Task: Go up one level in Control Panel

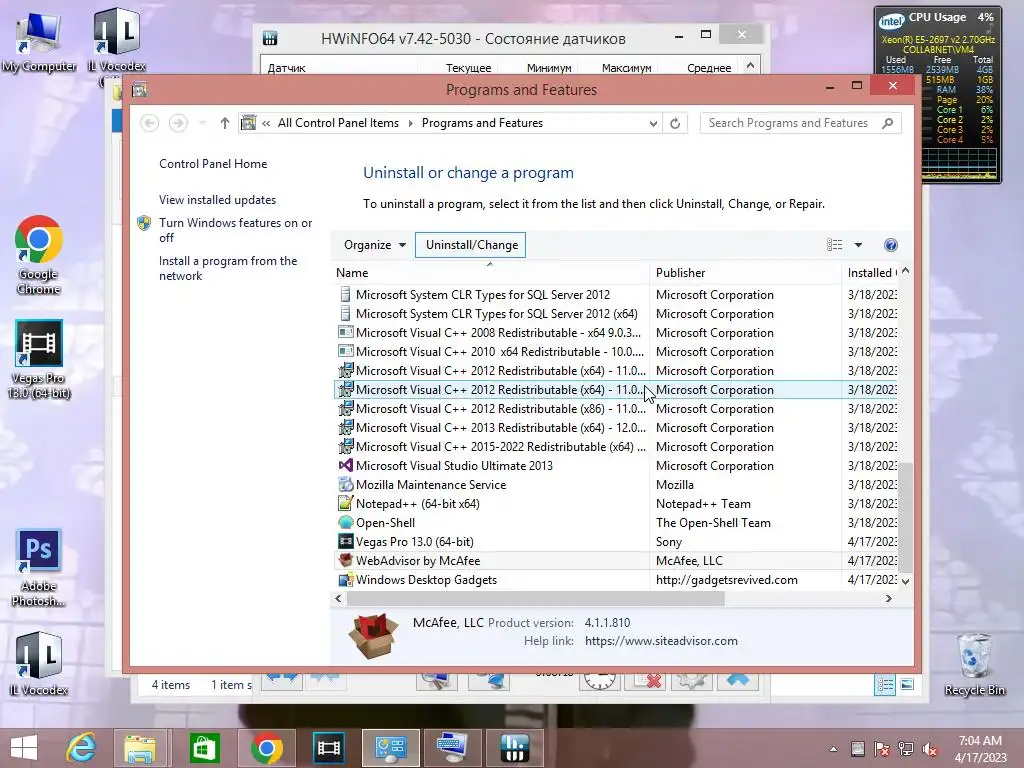Action: coord(225,123)
